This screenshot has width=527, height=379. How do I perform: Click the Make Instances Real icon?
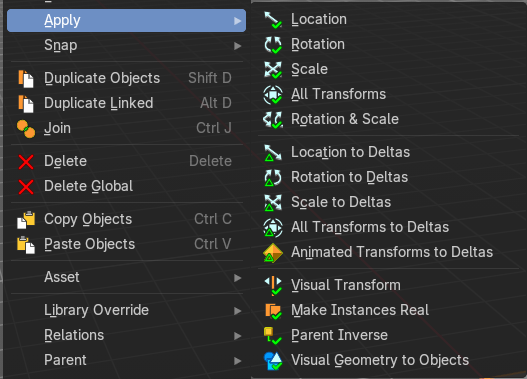point(273,311)
